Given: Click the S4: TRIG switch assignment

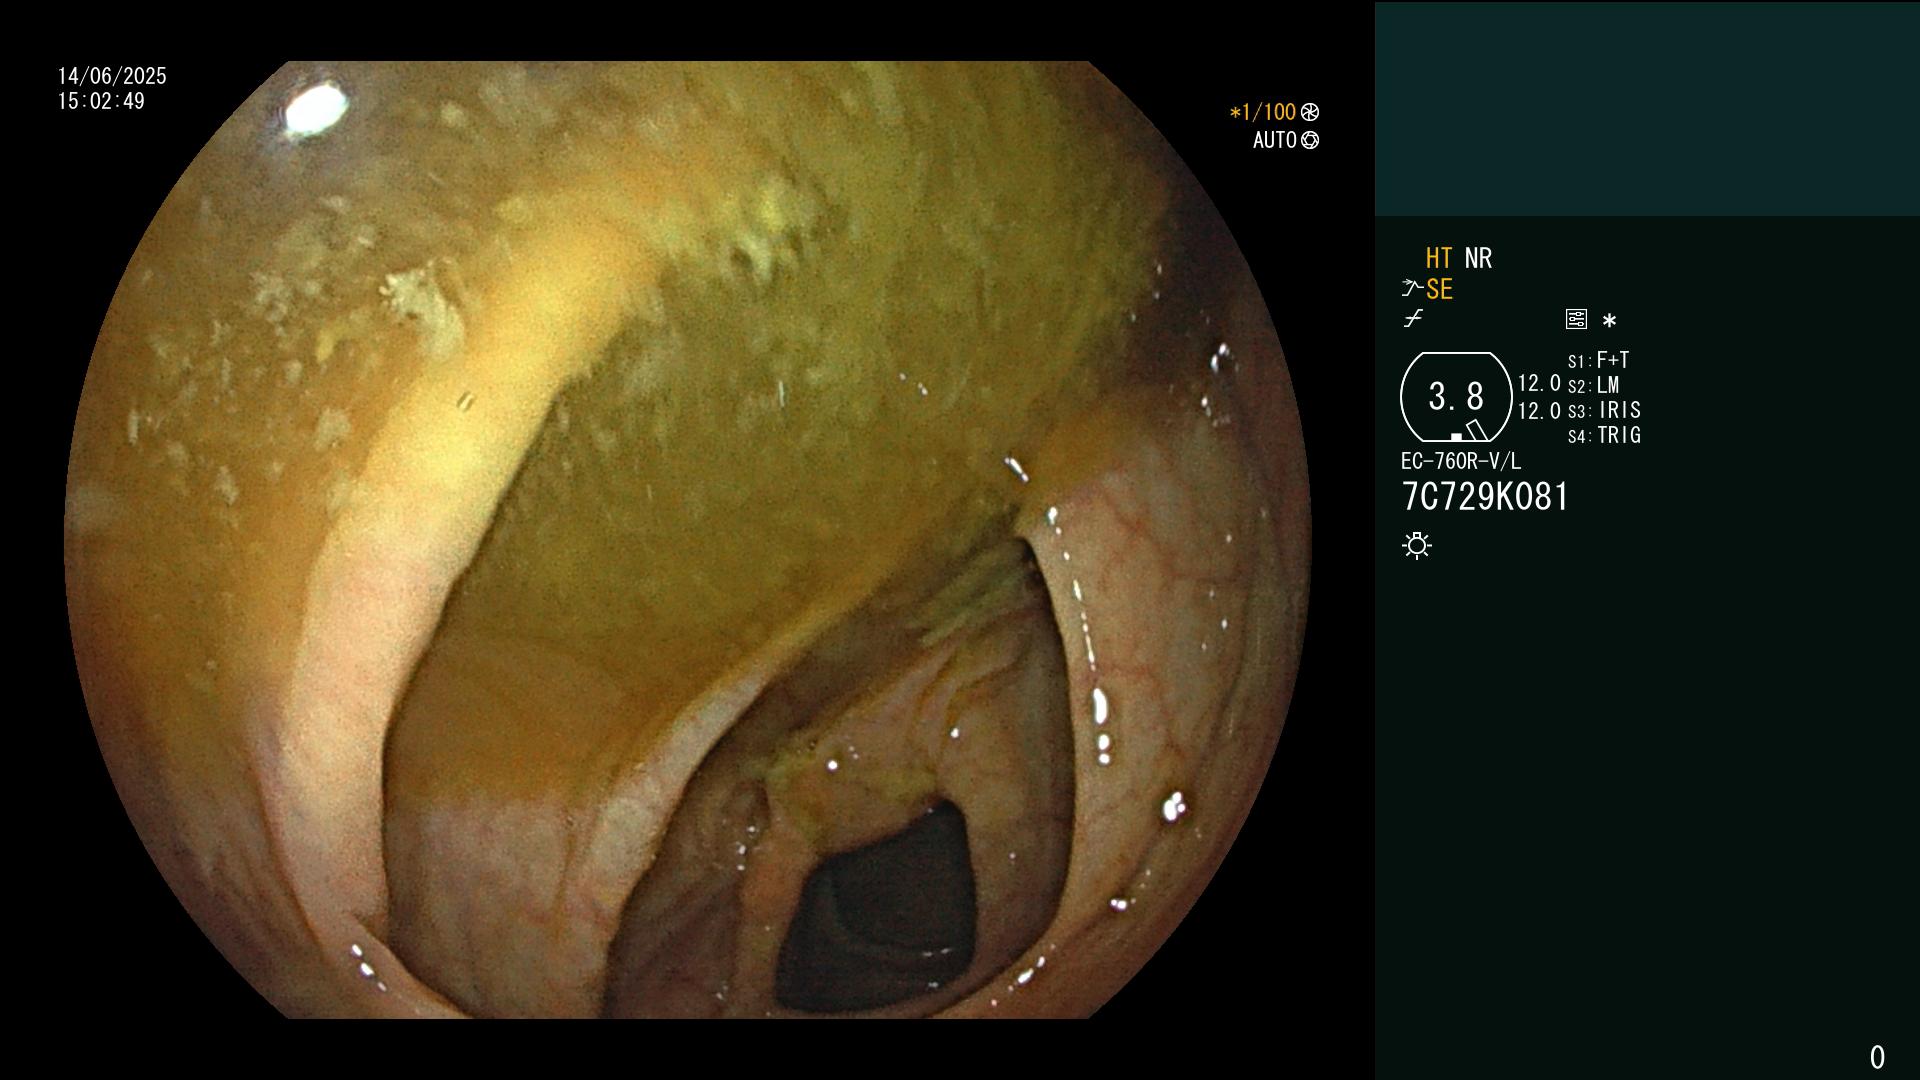Looking at the screenshot, I should [x=1604, y=435].
